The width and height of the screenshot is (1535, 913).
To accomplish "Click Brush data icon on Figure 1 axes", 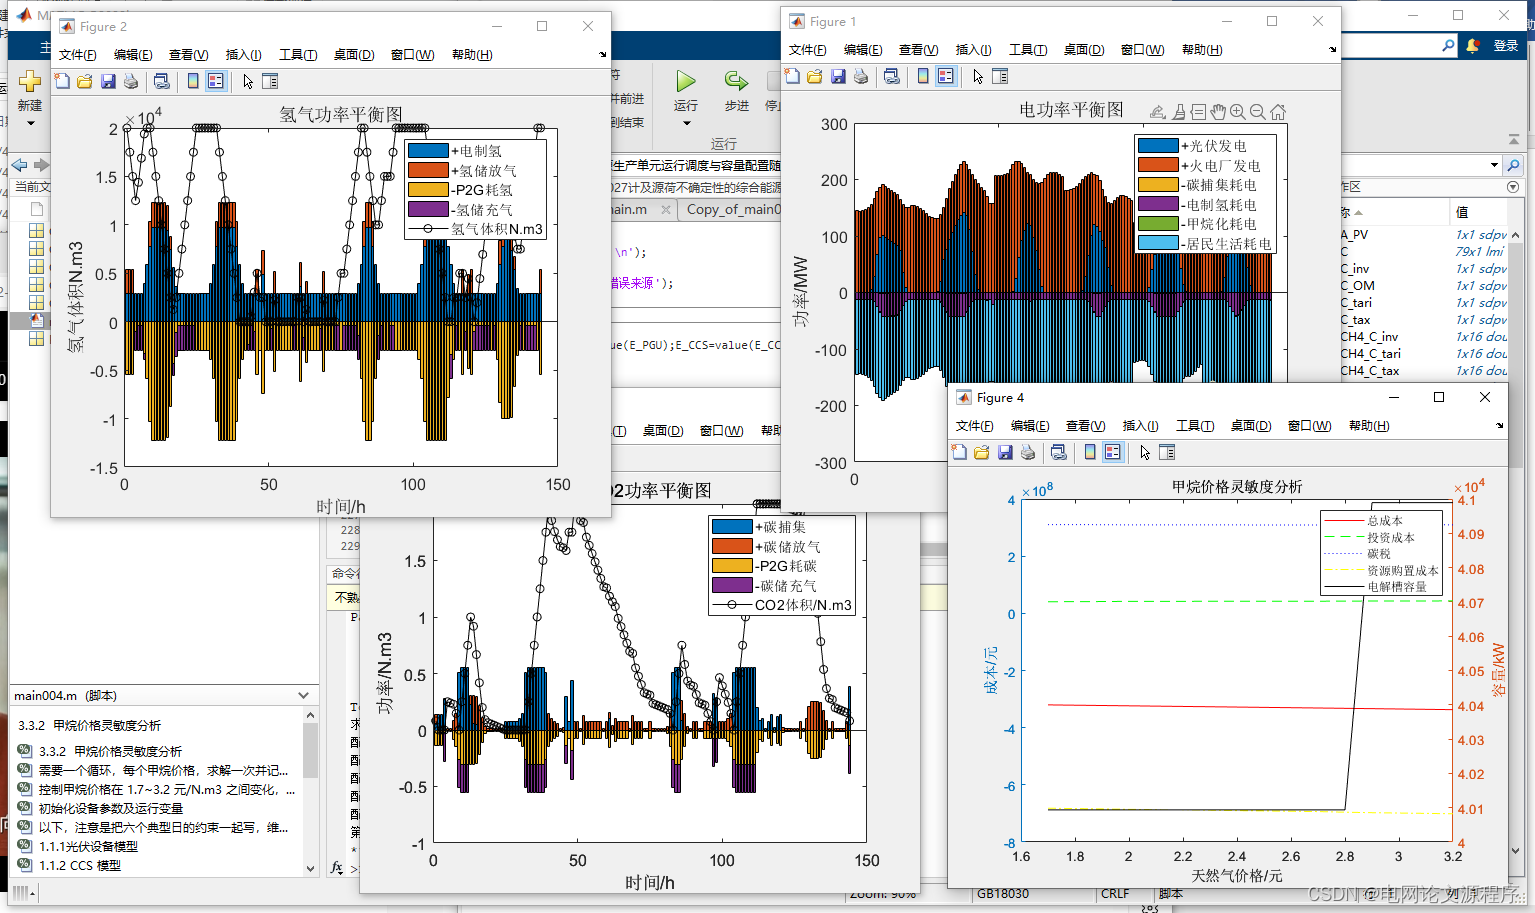I will tap(1179, 112).
